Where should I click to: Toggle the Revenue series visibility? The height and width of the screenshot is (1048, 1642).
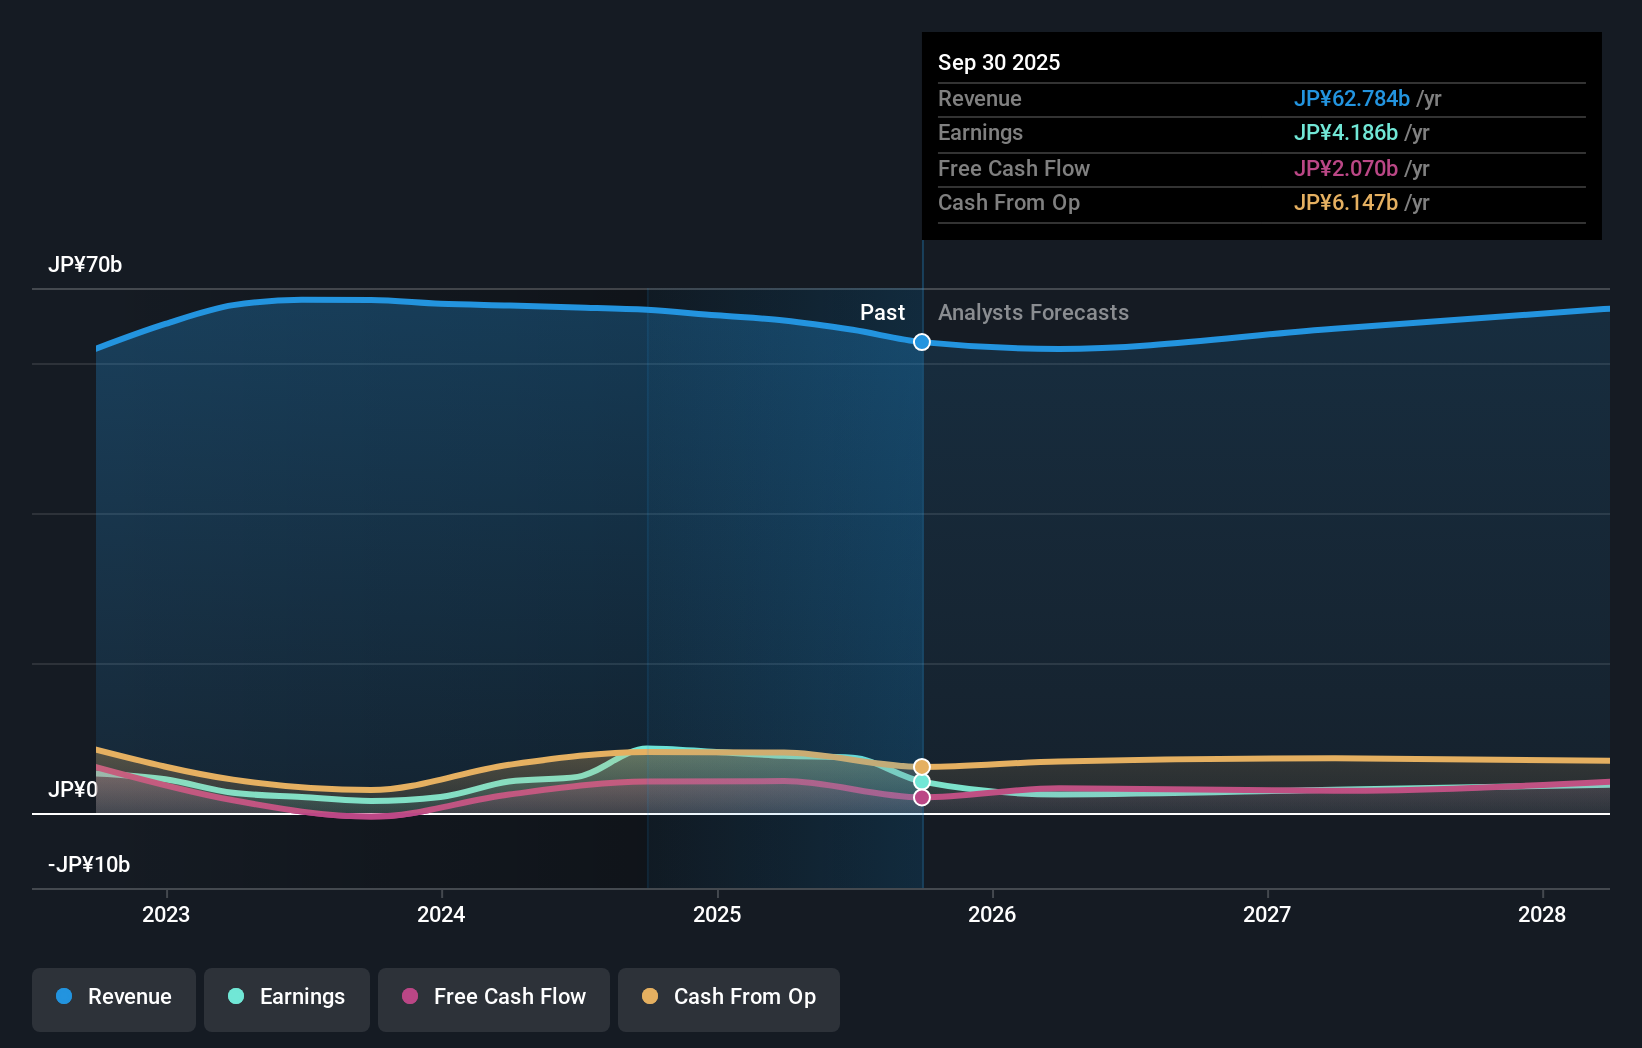click(113, 997)
